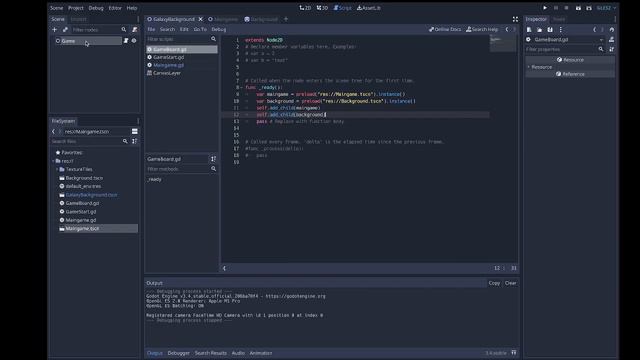Image resolution: width=640 pixels, height=360 pixels.
Task: Click the search icon in Filter nodes
Action: pos(124,29)
